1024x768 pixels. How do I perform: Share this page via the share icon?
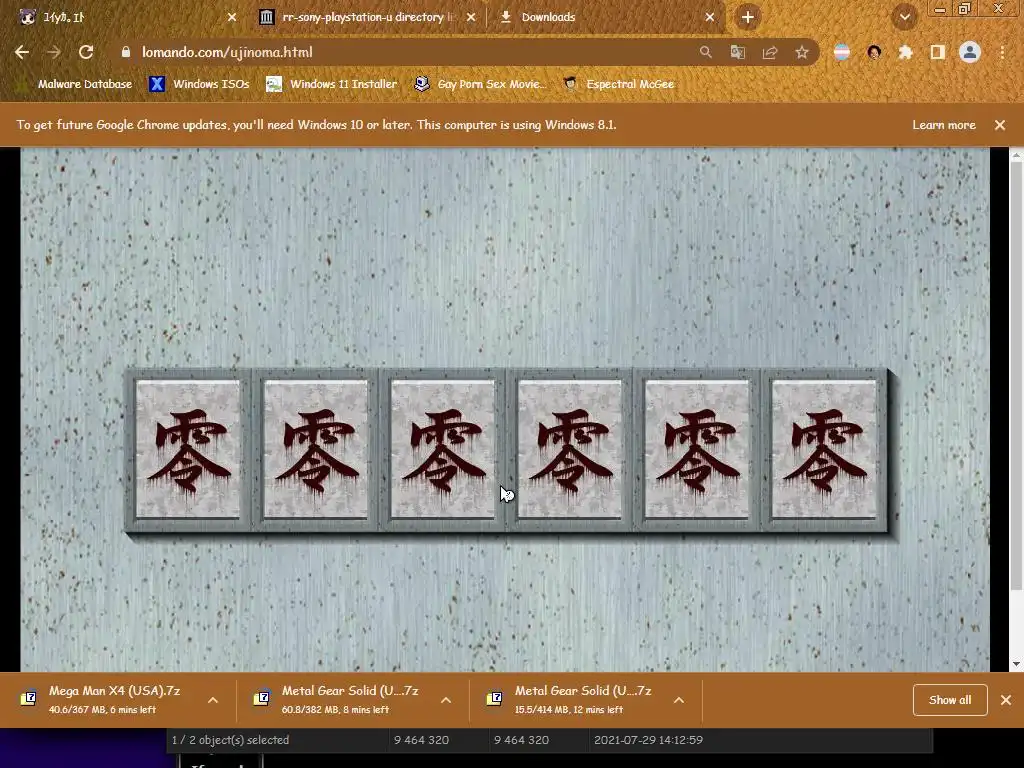(770, 52)
